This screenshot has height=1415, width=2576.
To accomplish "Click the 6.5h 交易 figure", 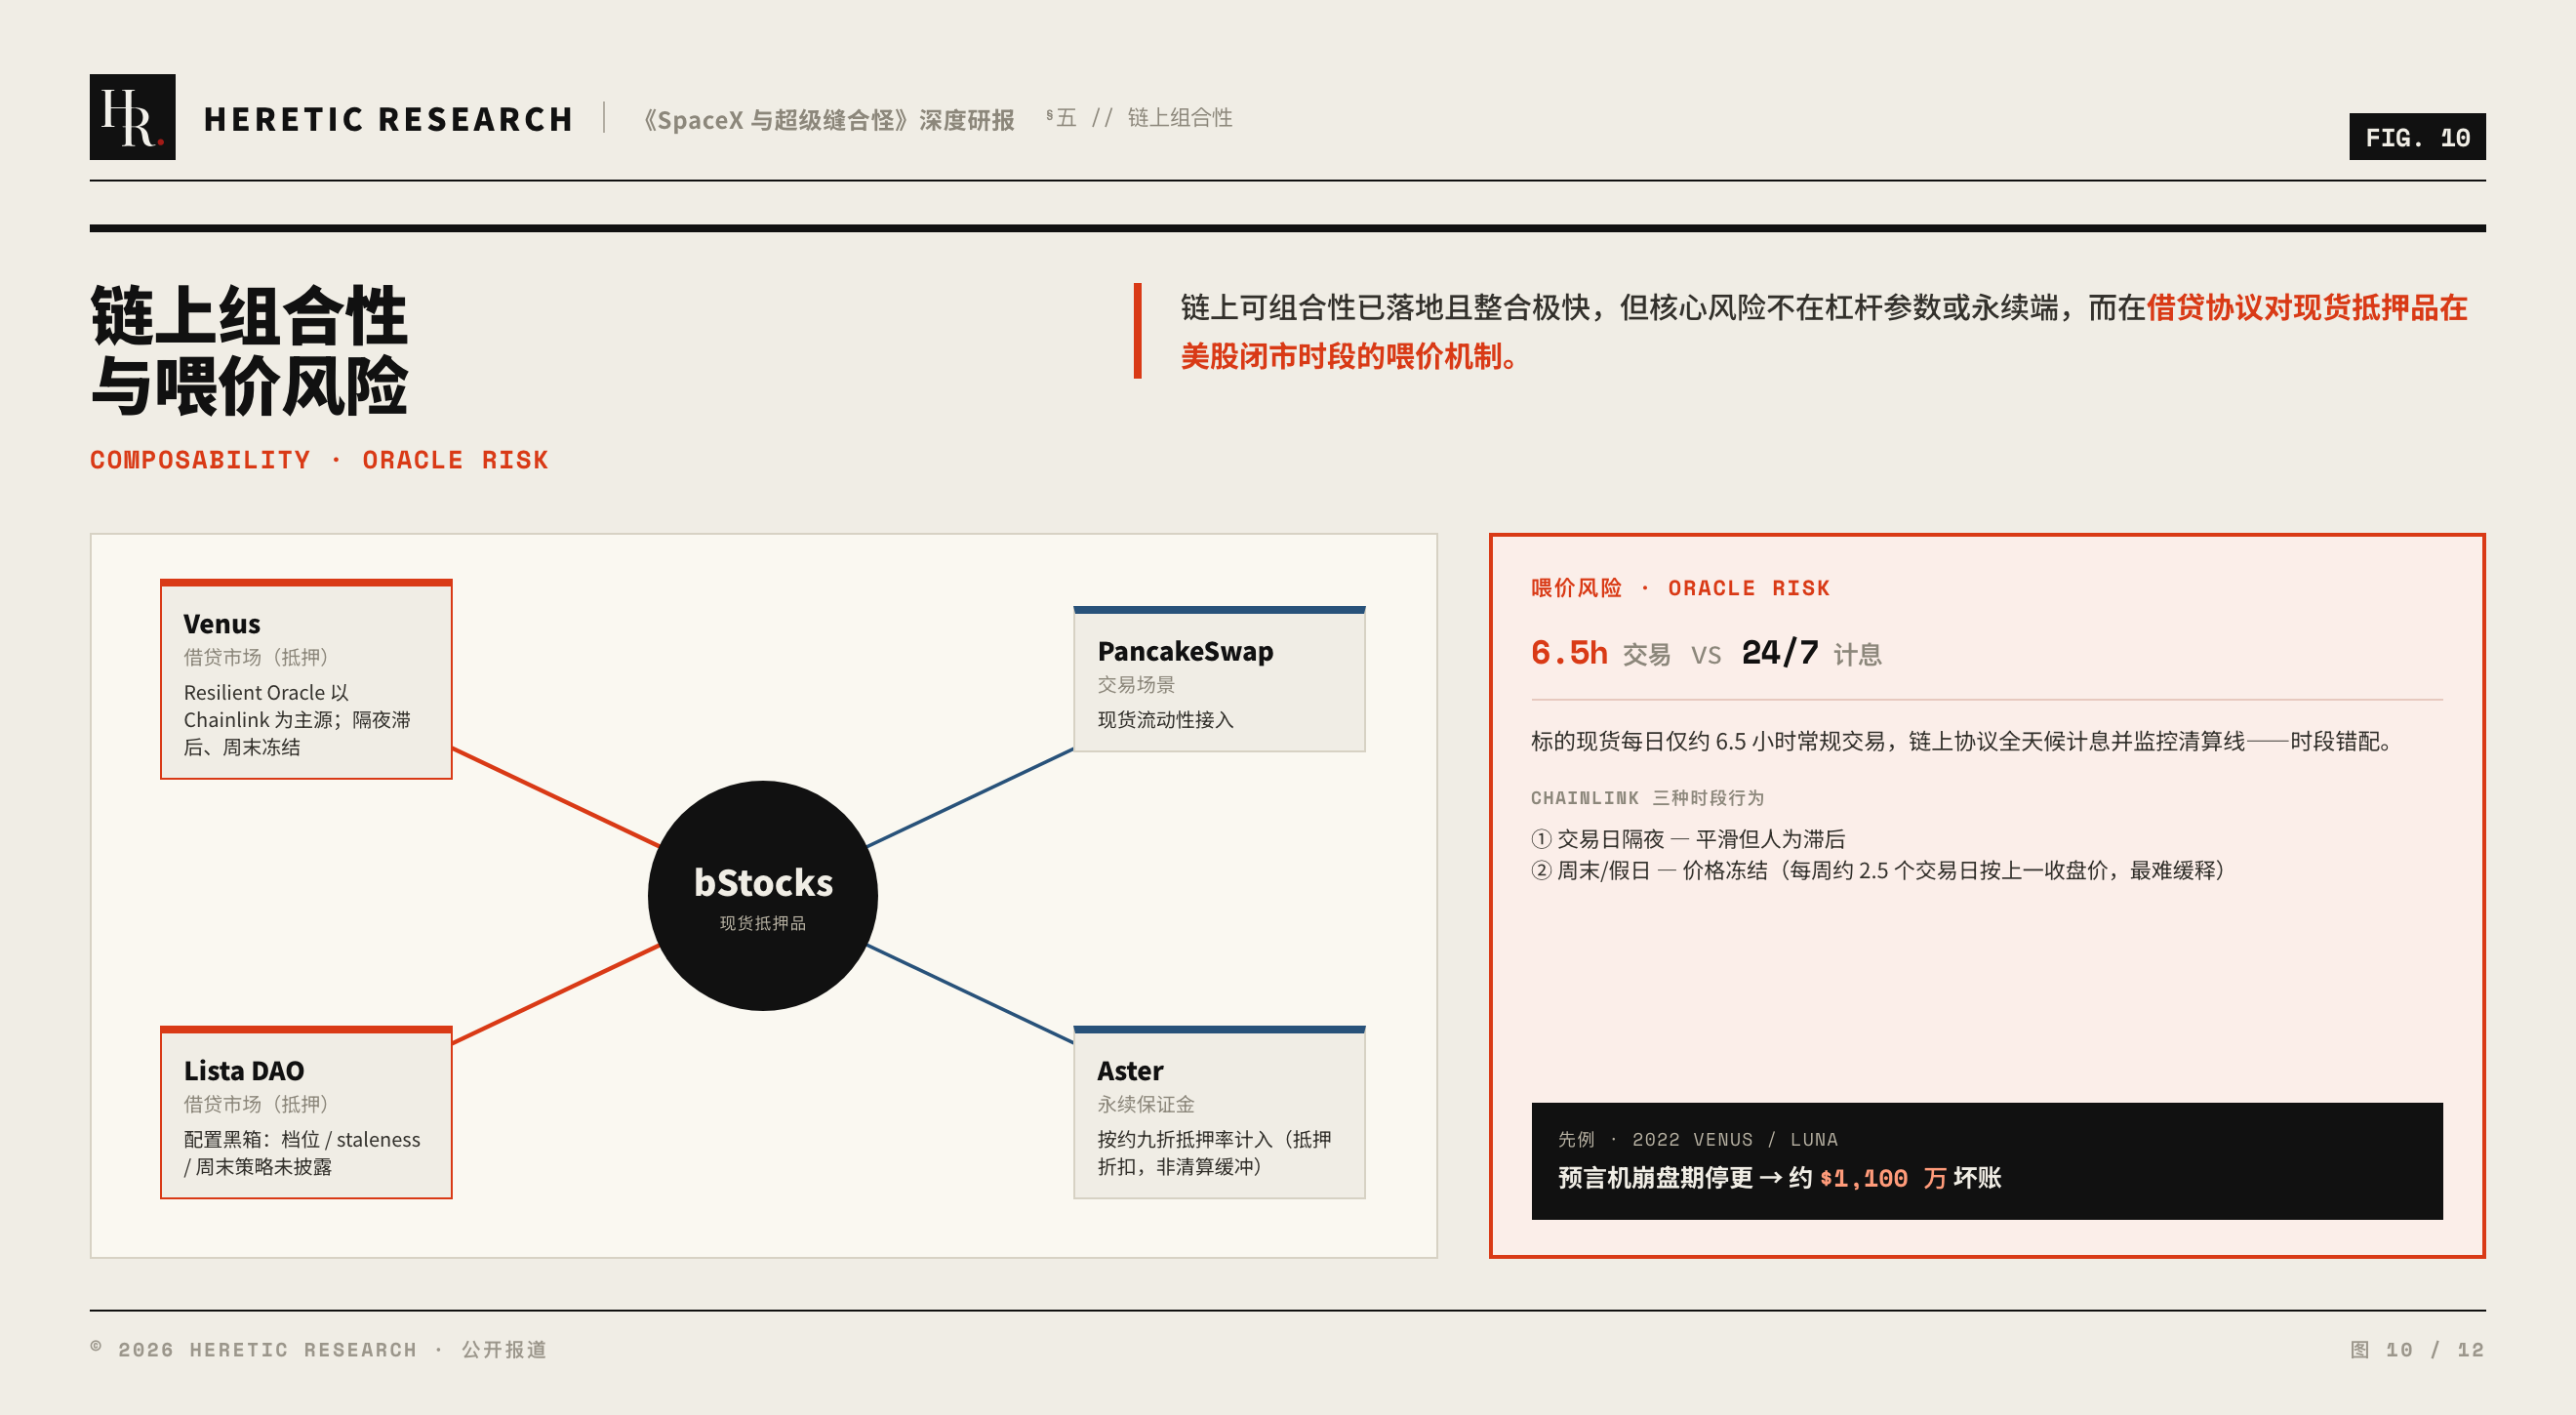I will coord(1600,653).
